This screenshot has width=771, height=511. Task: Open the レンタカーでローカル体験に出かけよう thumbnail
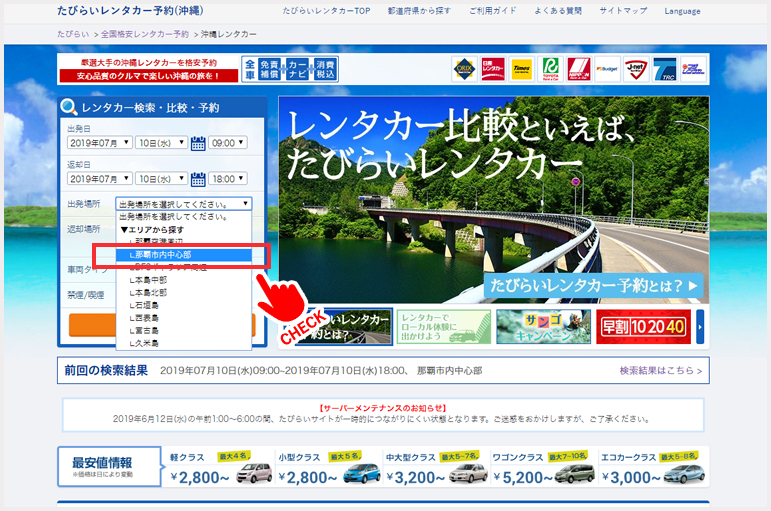pos(444,327)
